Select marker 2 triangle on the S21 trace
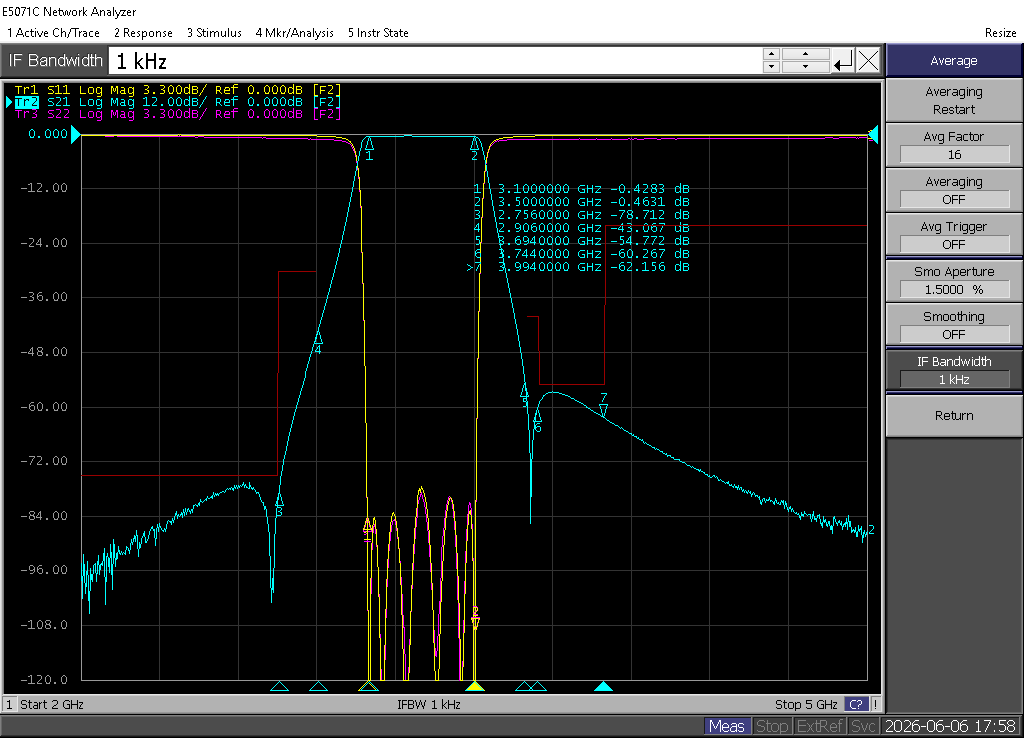 pyautogui.click(x=475, y=143)
